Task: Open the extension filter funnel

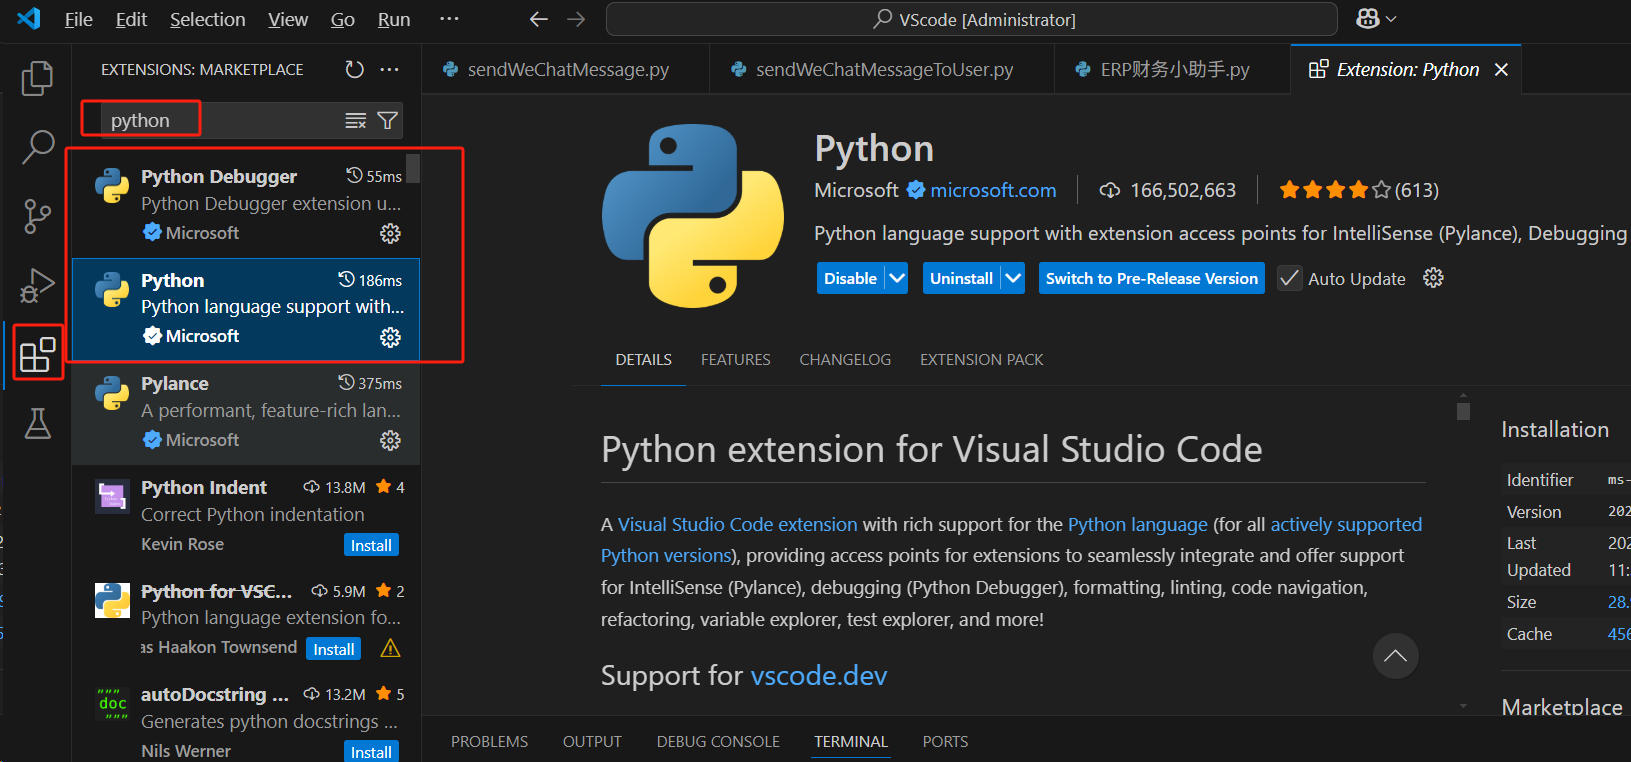Action: click(388, 121)
